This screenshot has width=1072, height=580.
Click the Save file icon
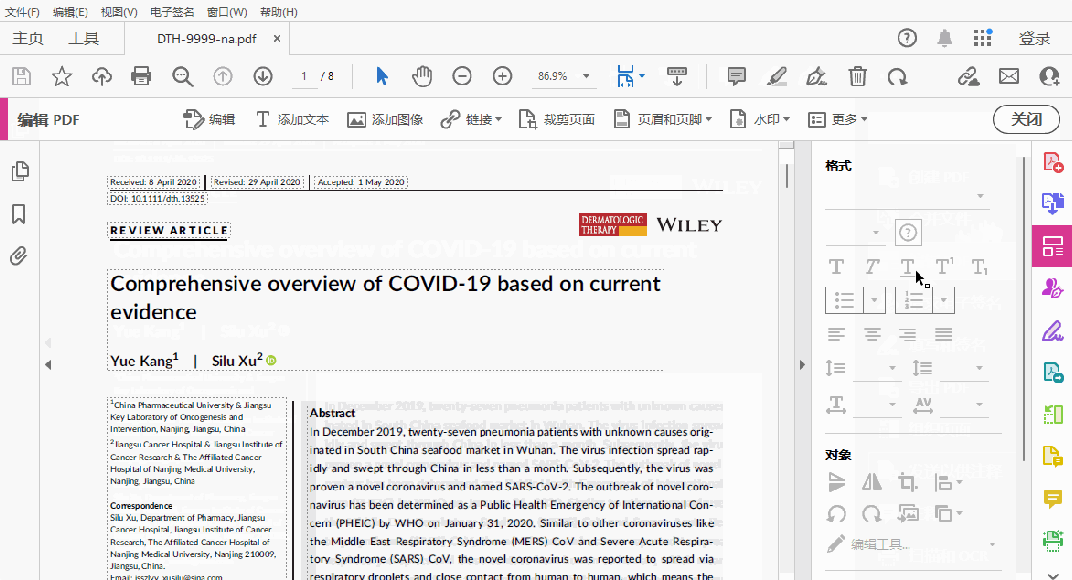(21, 76)
